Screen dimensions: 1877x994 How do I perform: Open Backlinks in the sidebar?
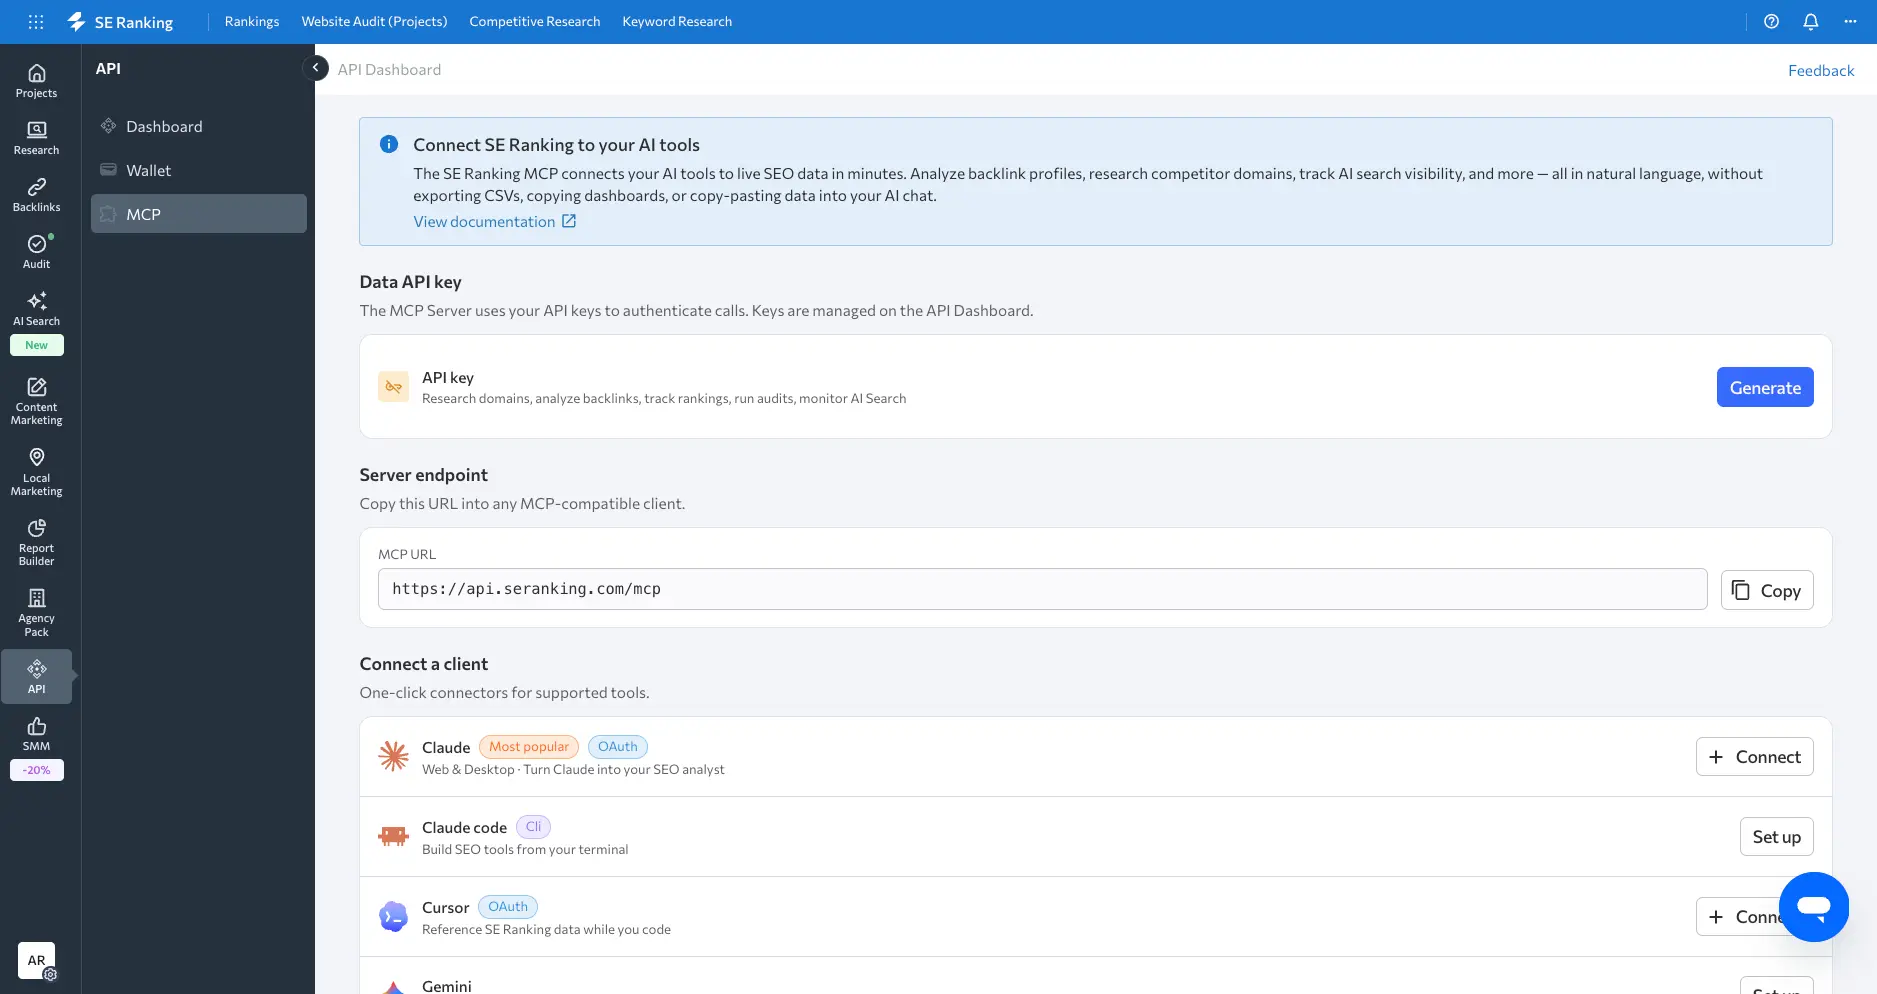(x=36, y=195)
